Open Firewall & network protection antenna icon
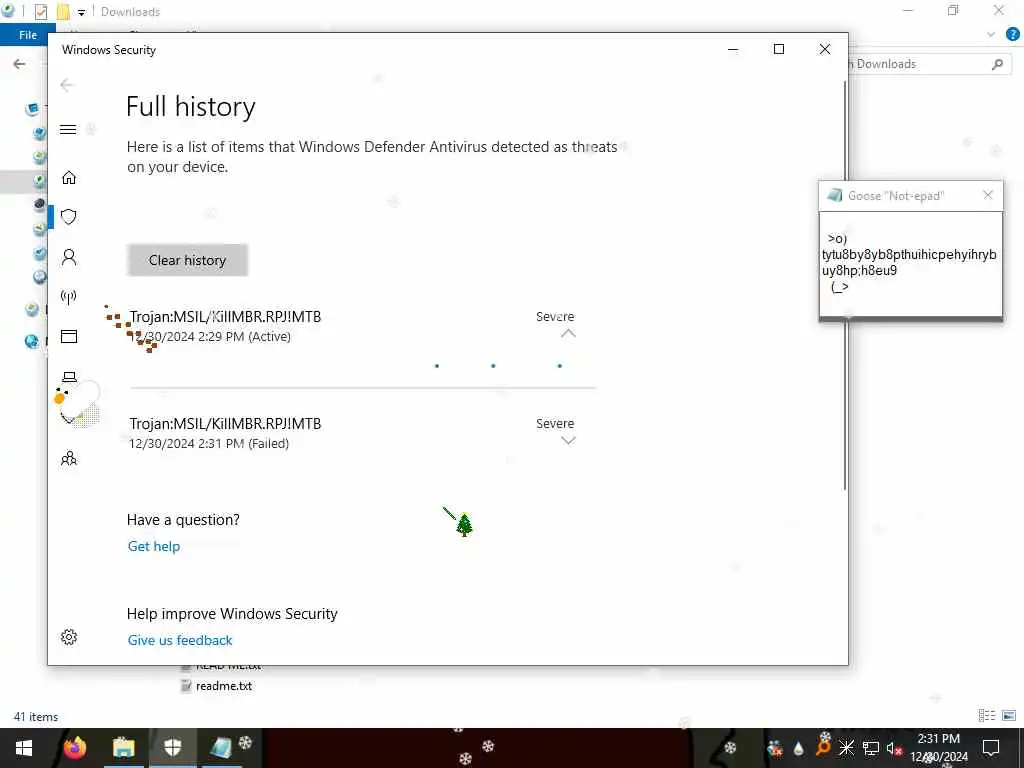Image resolution: width=1024 pixels, height=768 pixels. [69, 297]
